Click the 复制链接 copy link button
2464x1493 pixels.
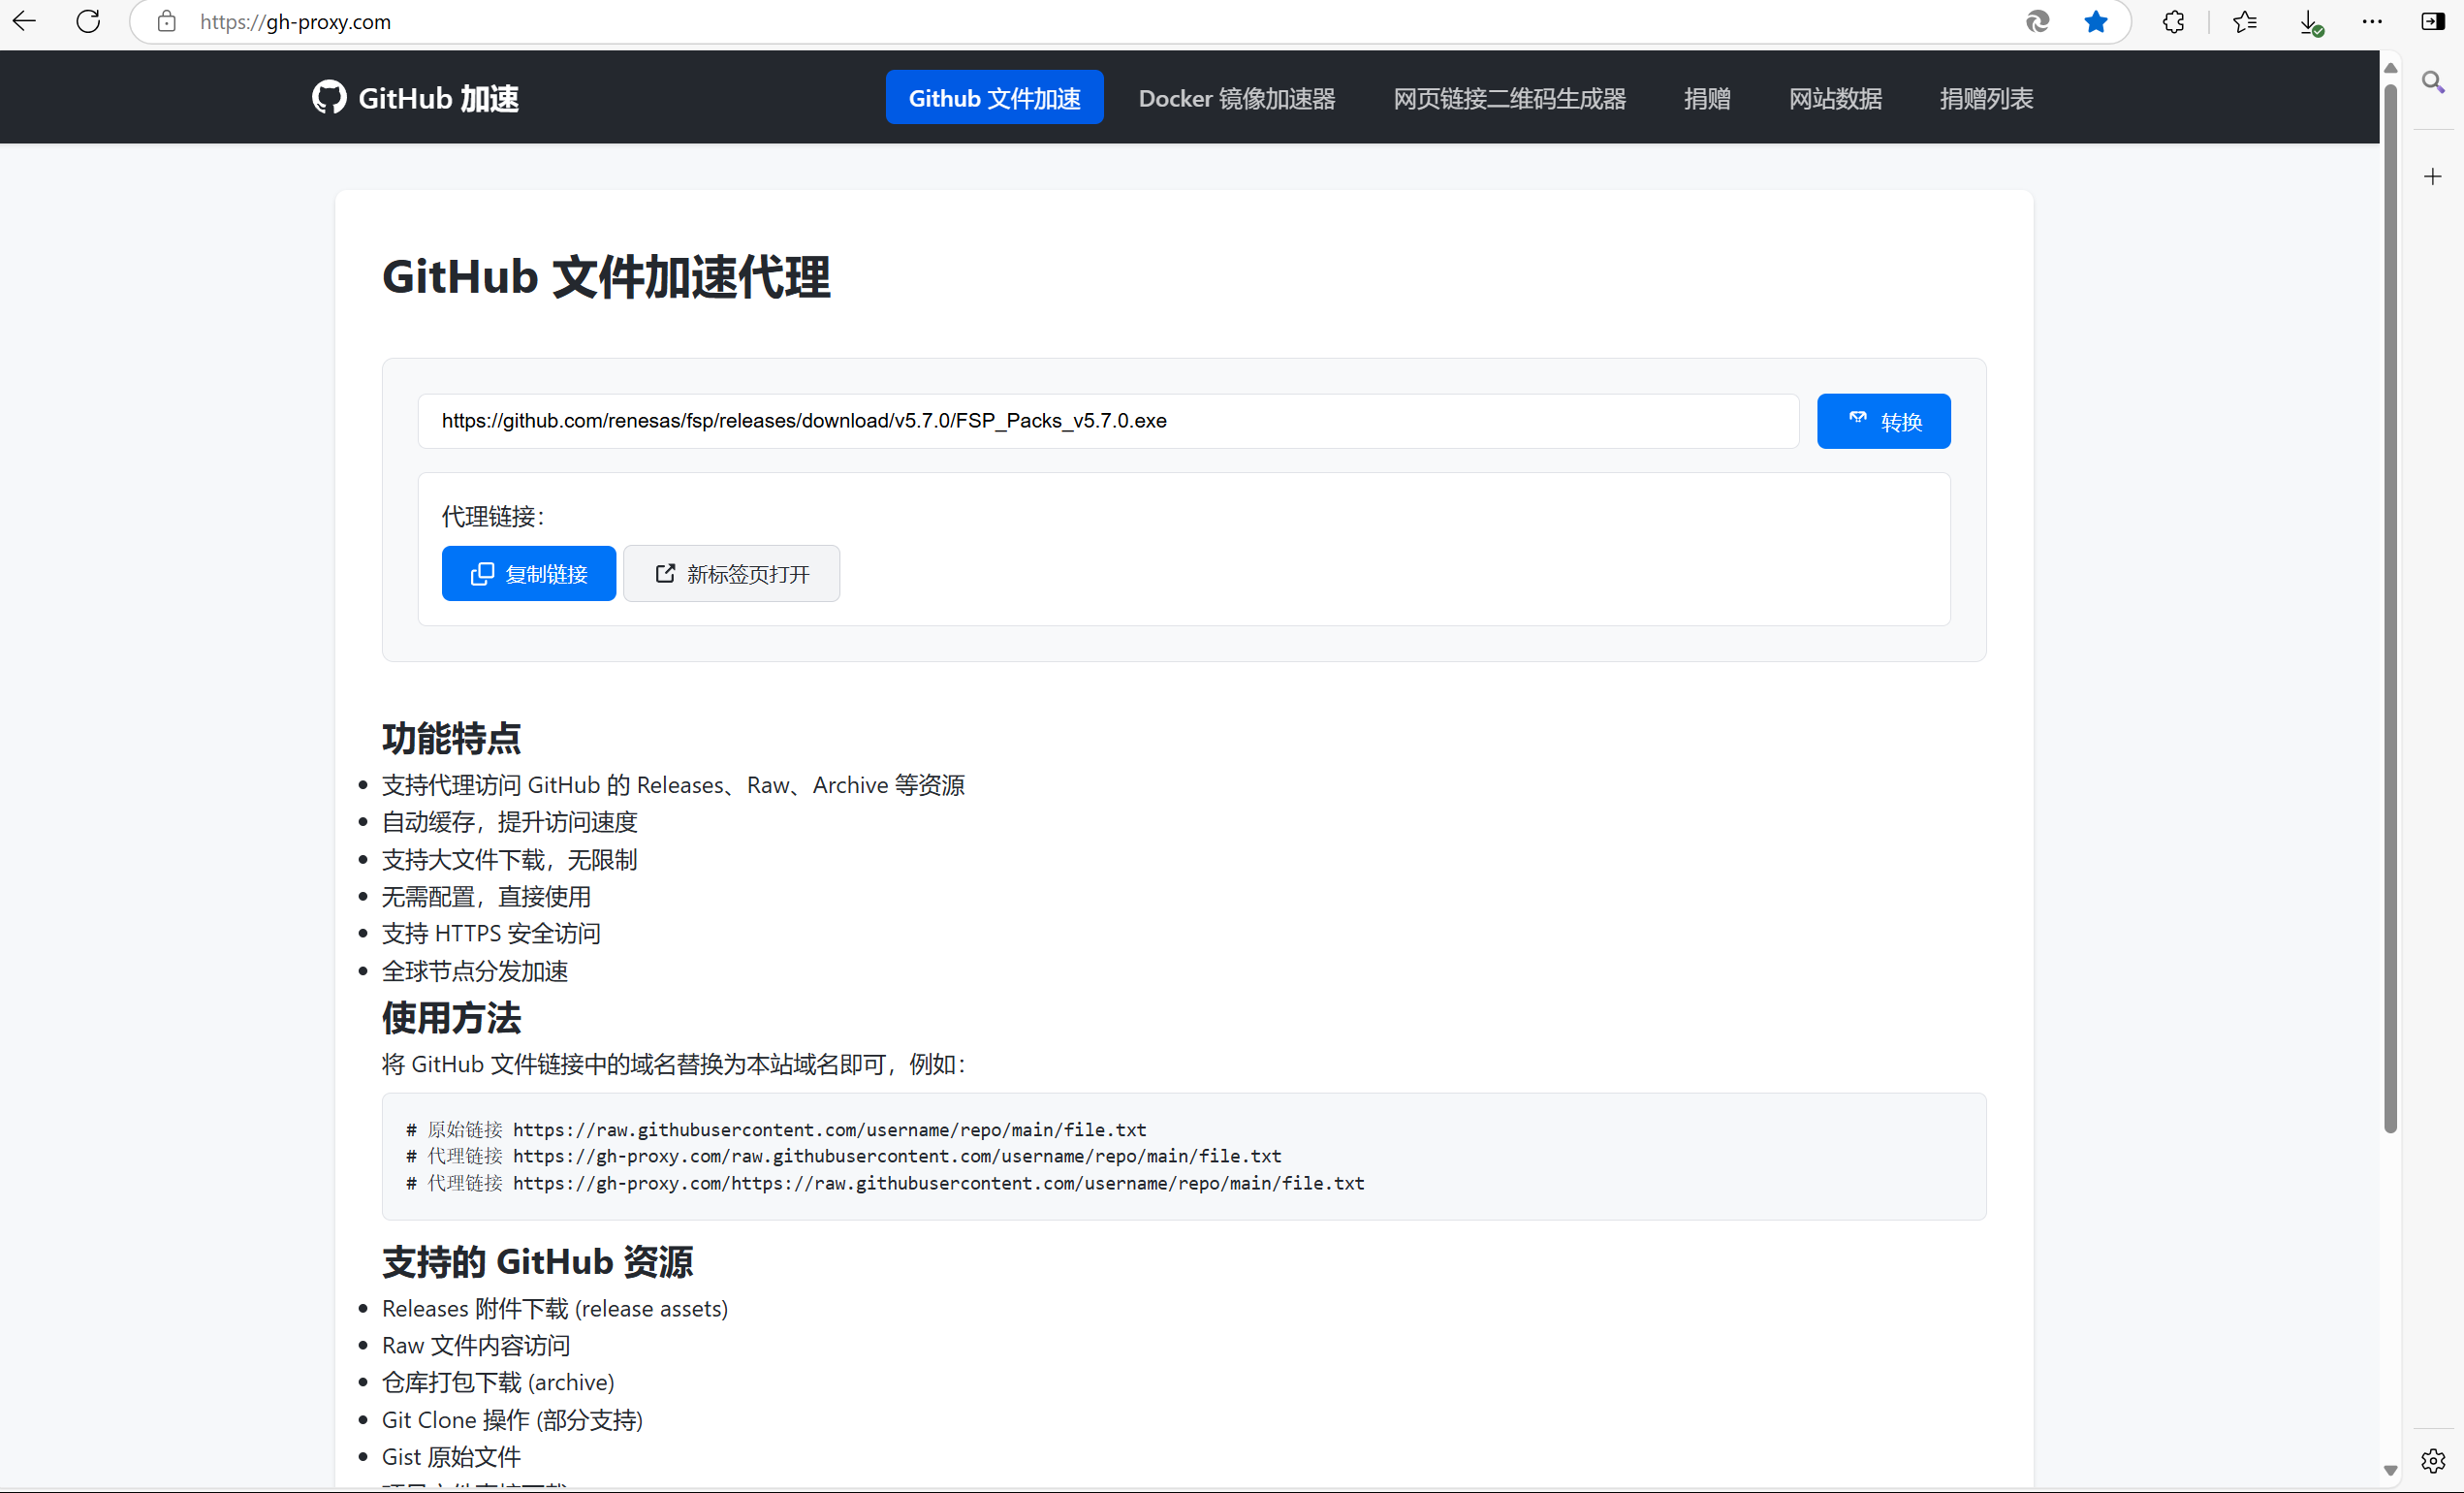click(x=528, y=573)
